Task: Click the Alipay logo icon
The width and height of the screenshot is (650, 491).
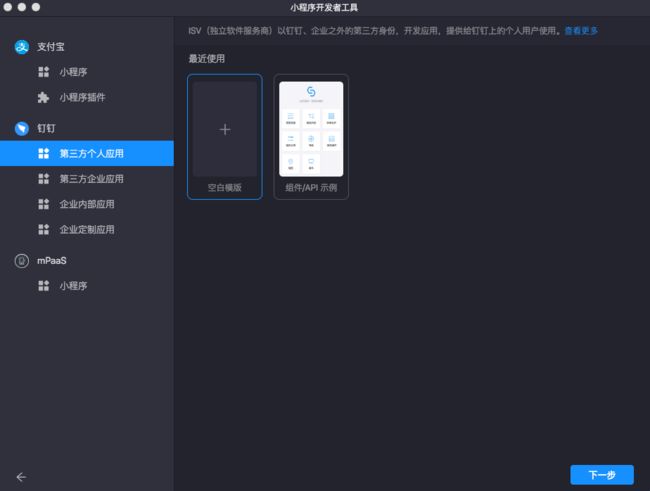Action: tap(22, 47)
